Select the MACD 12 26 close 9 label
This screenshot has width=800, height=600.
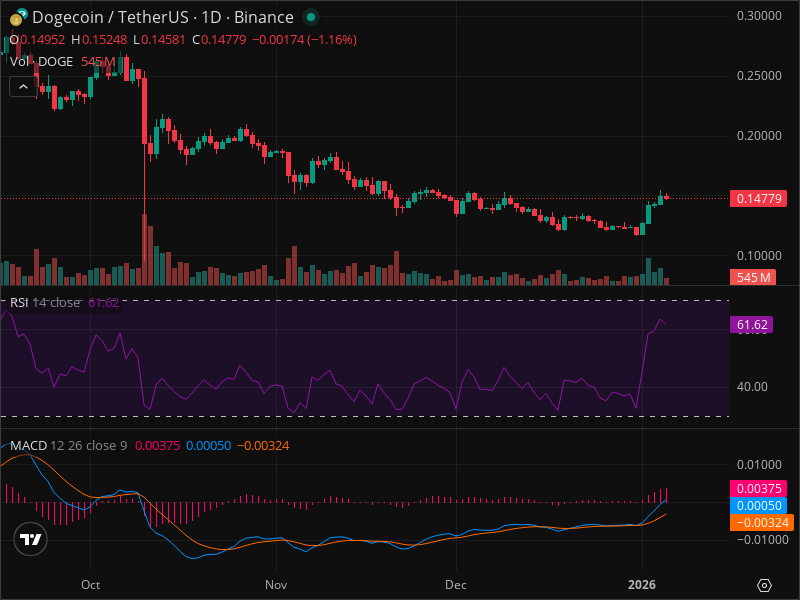tap(68, 445)
